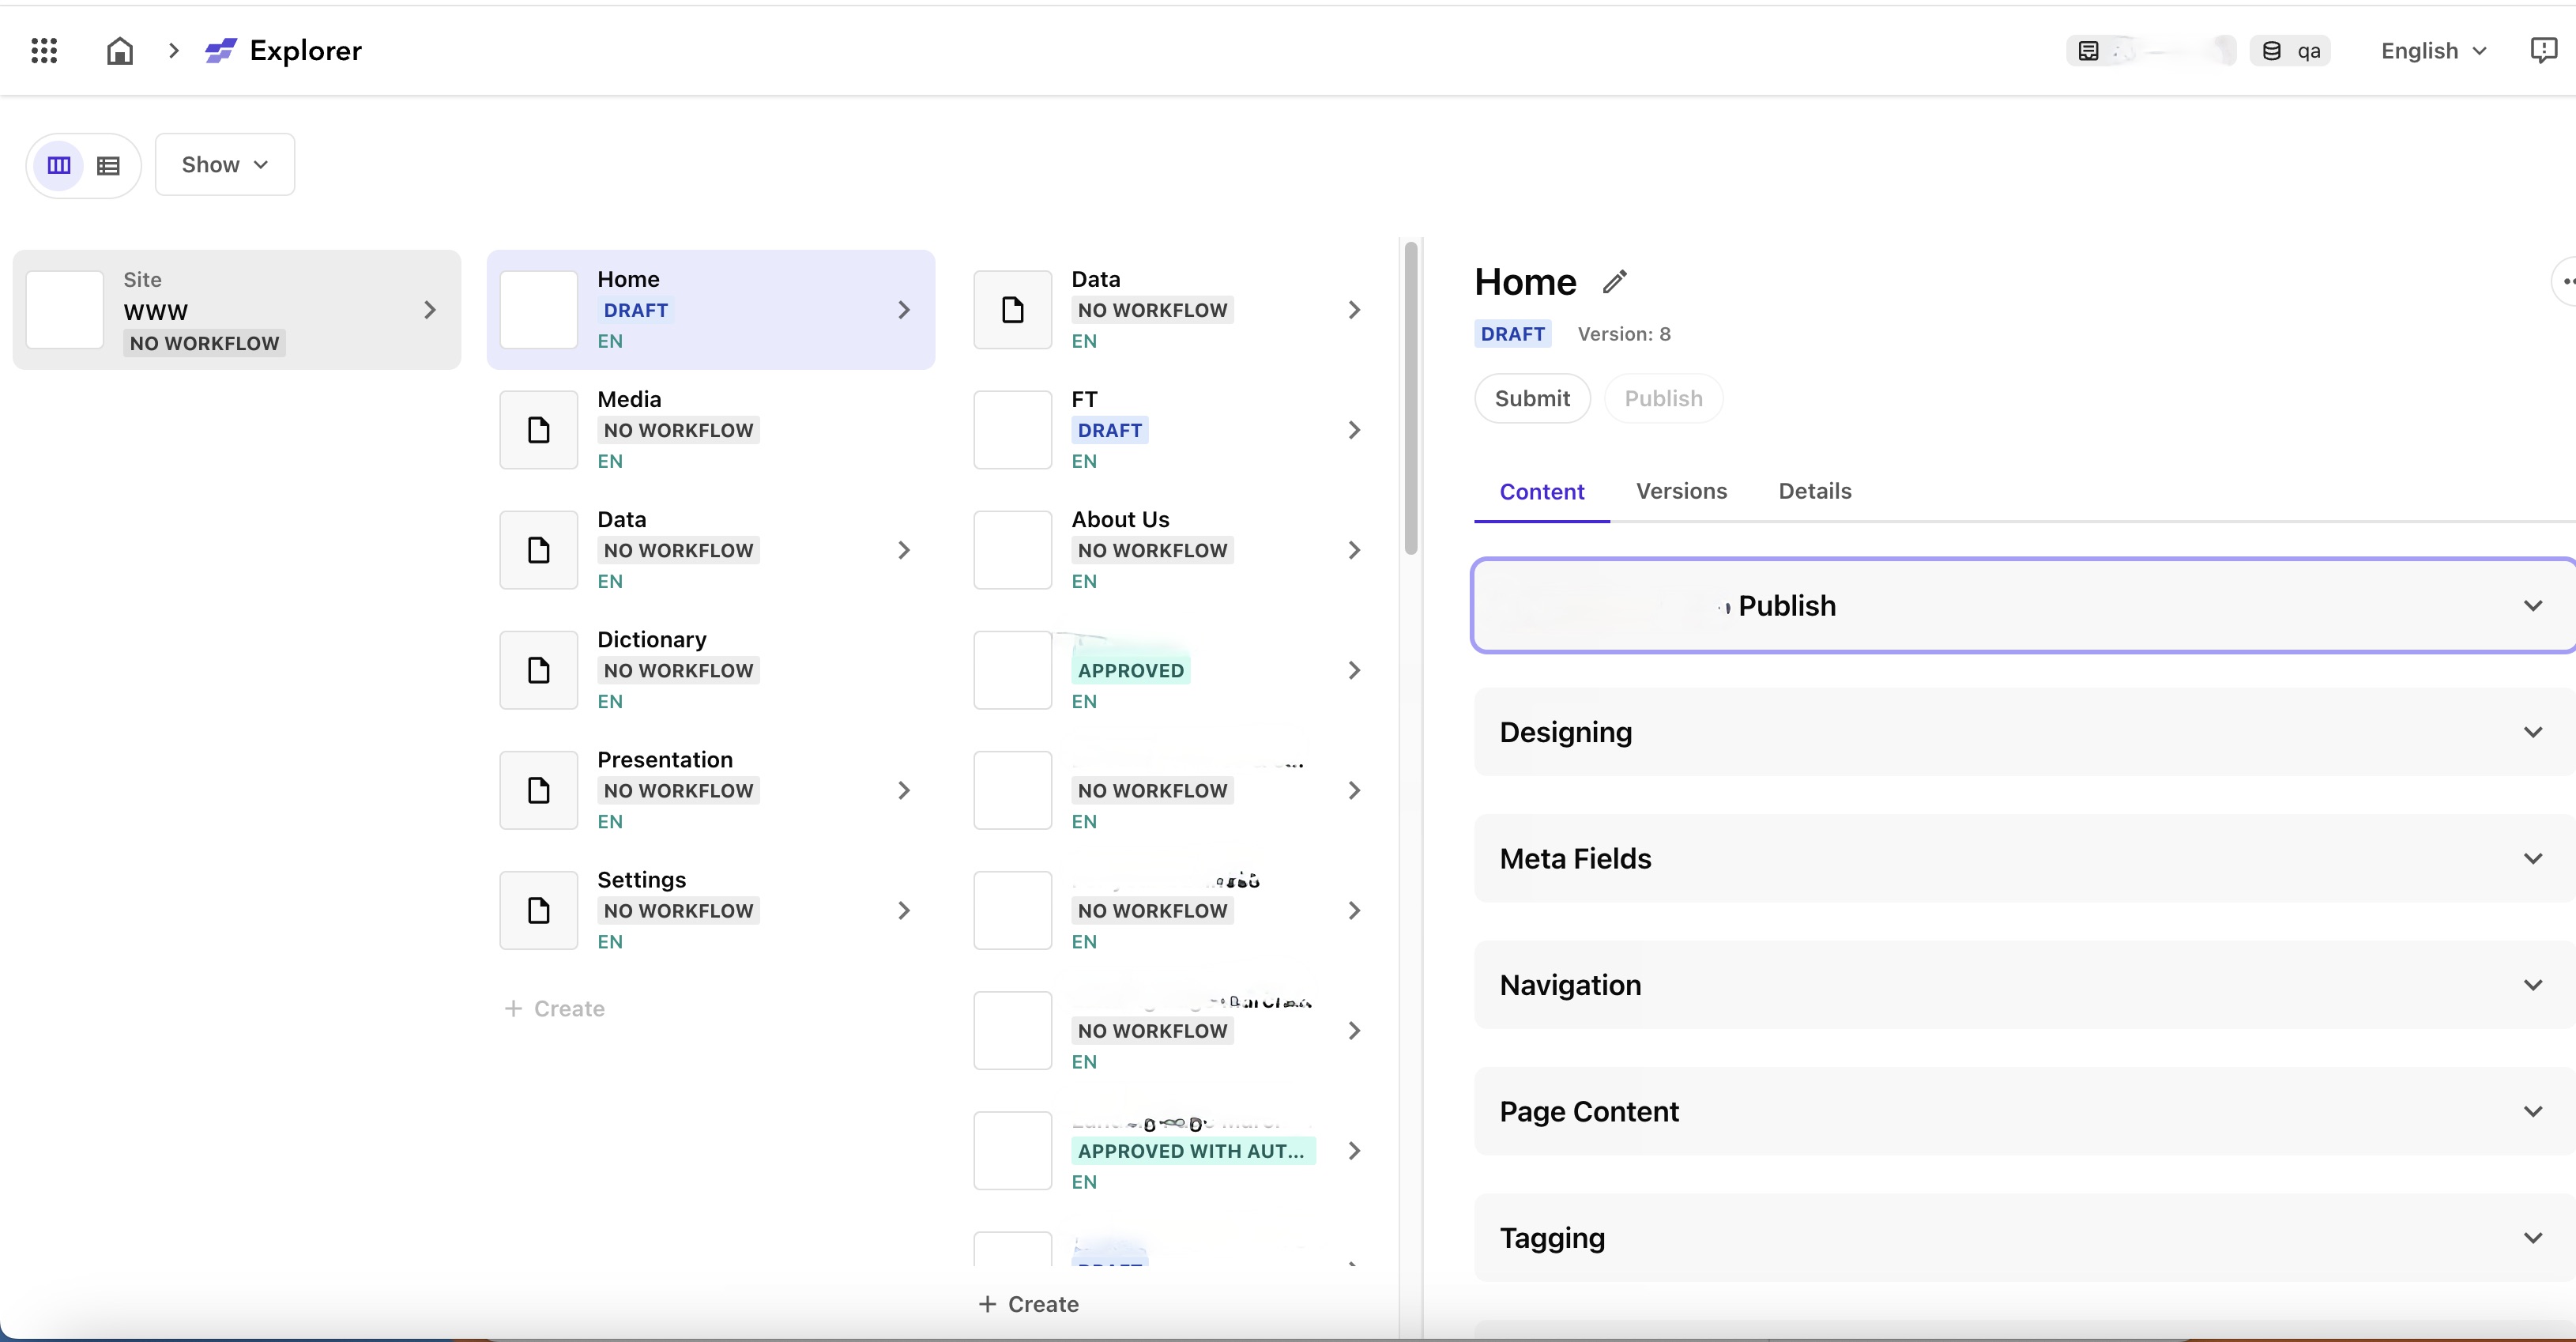This screenshot has height=1342, width=2576.
Task: Click the tenant selector icon in top bar
Action: [2088, 50]
